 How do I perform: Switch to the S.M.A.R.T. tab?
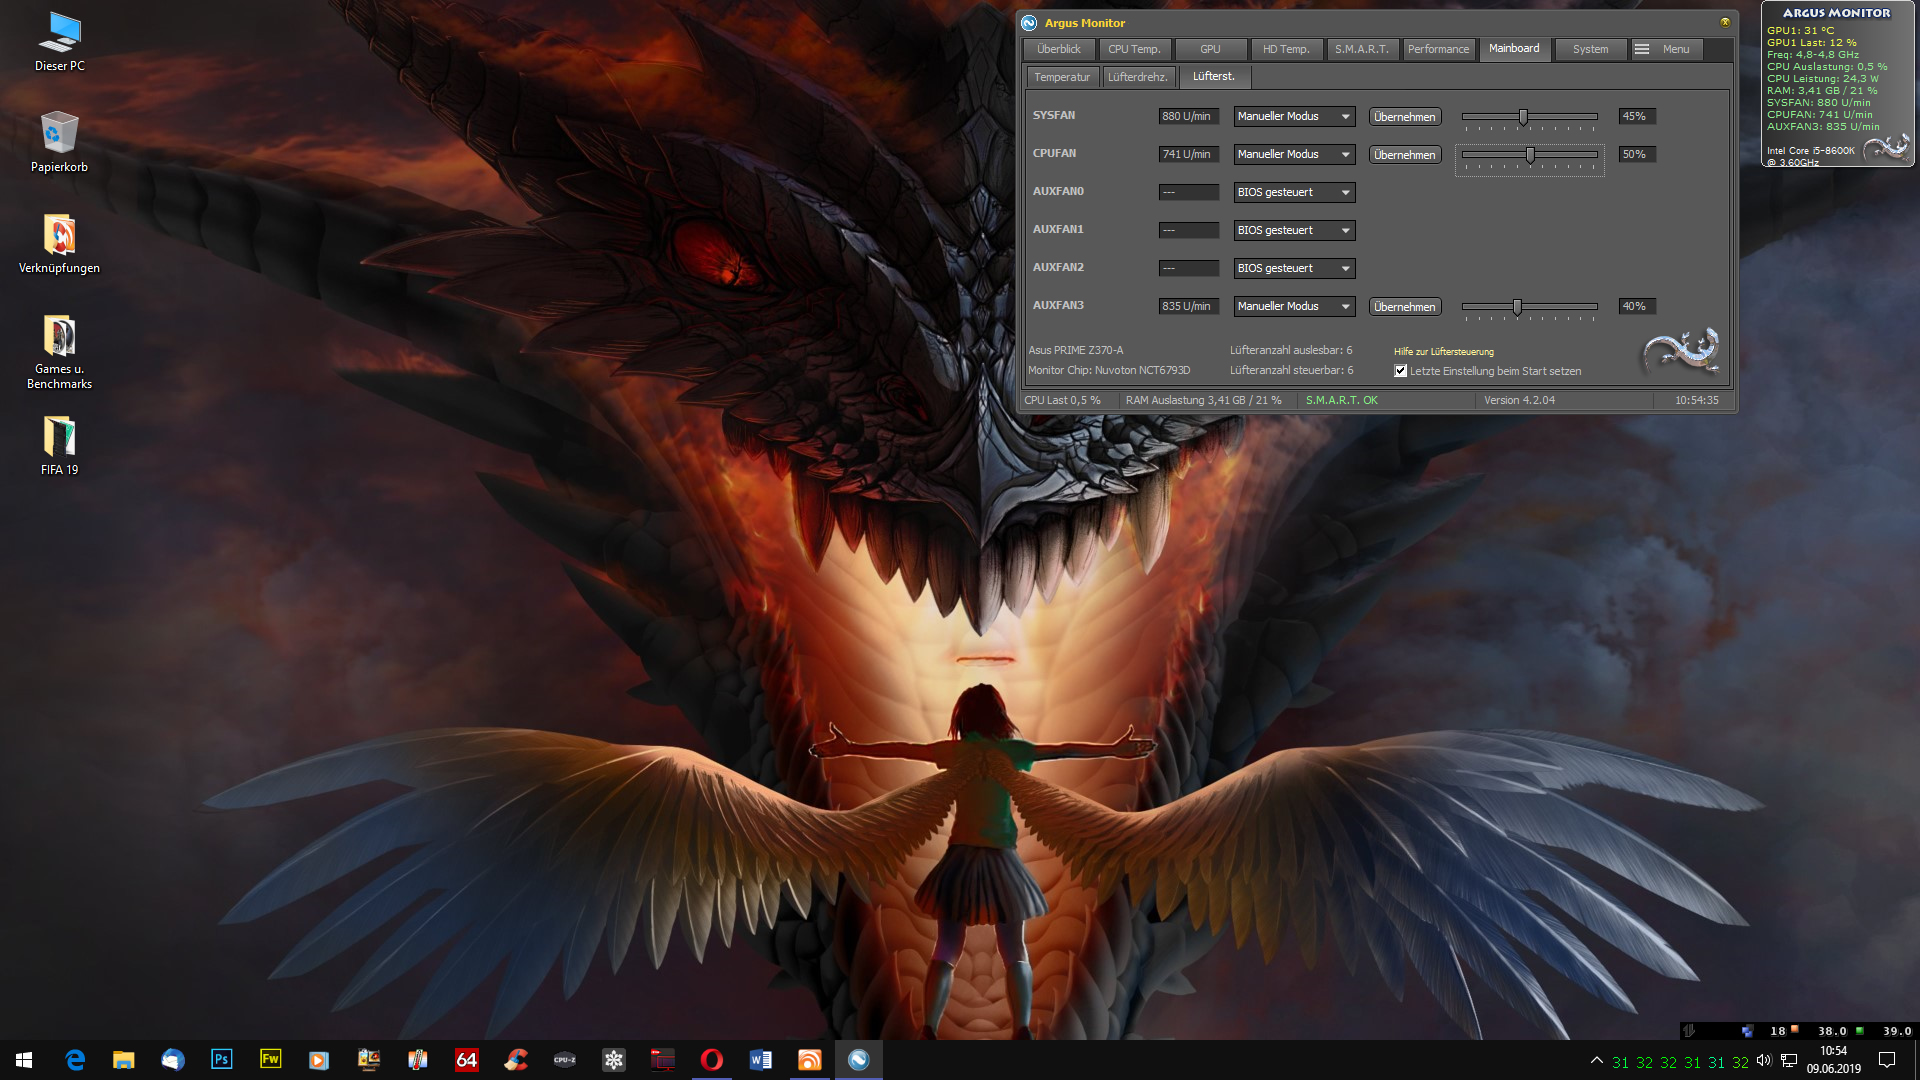point(1362,49)
